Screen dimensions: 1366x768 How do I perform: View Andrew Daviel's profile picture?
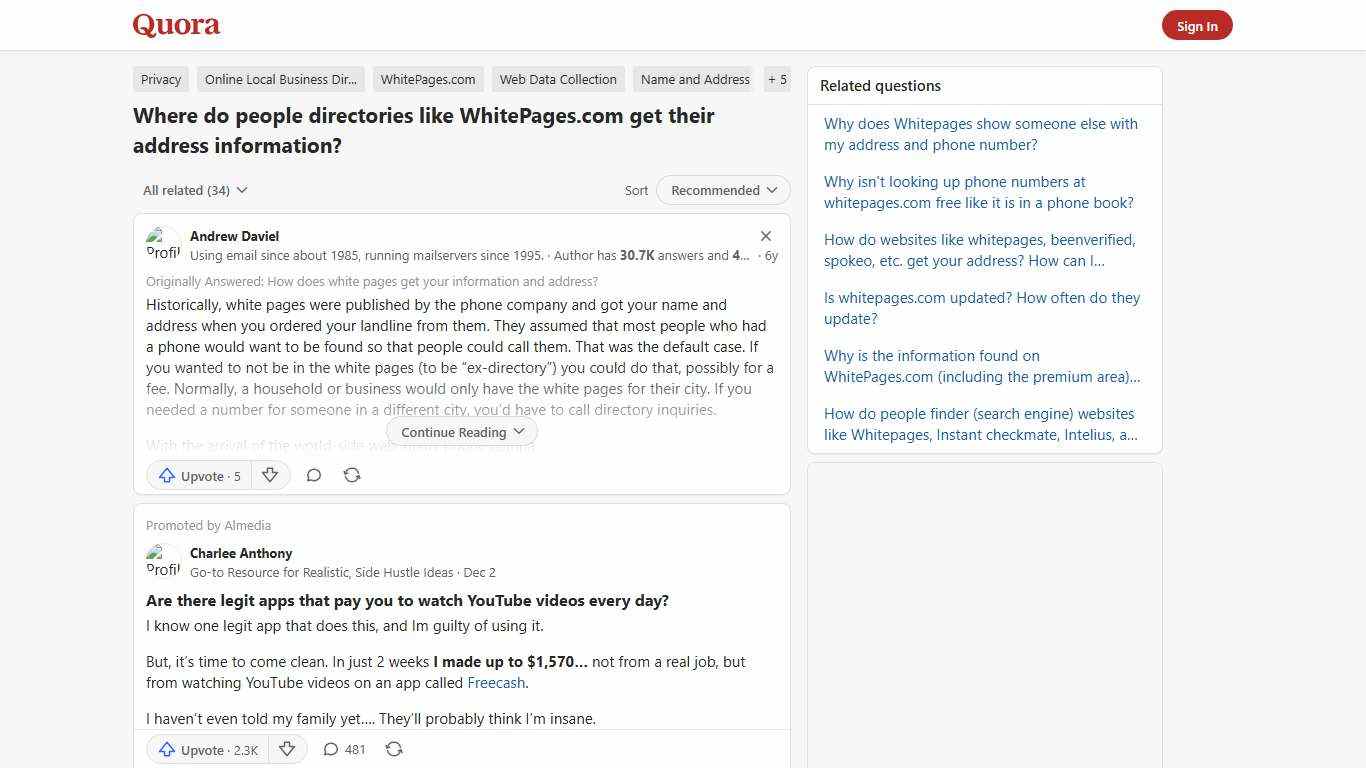click(163, 244)
